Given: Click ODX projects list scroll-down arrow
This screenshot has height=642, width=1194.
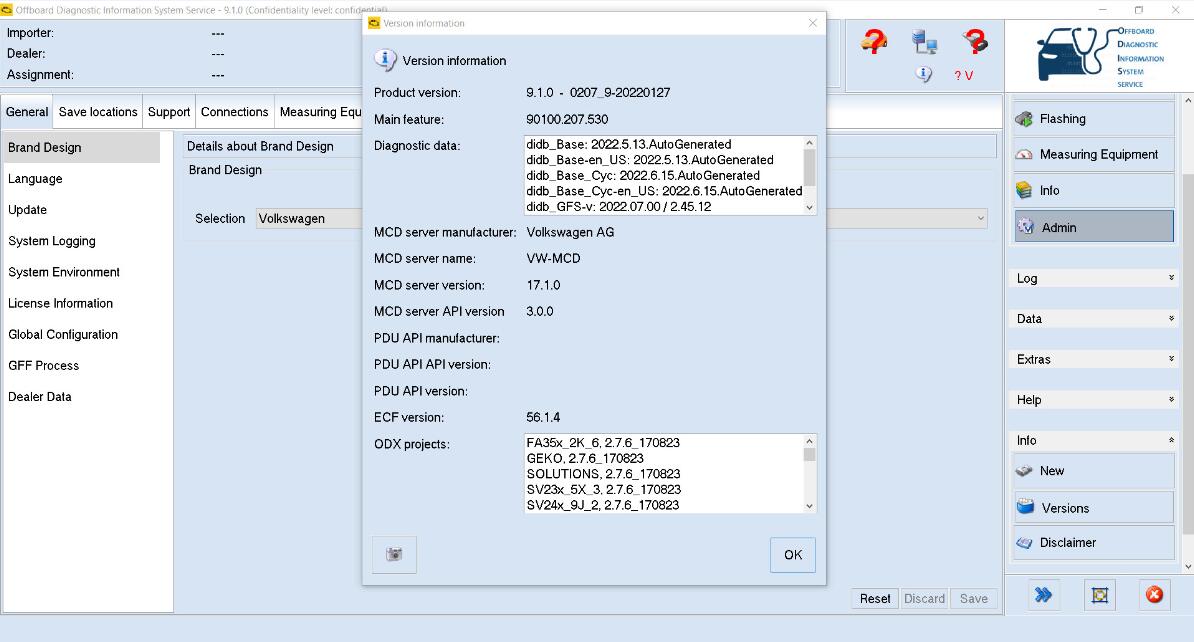Looking at the screenshot, I should pyautogui.click(x=809, y=506).
